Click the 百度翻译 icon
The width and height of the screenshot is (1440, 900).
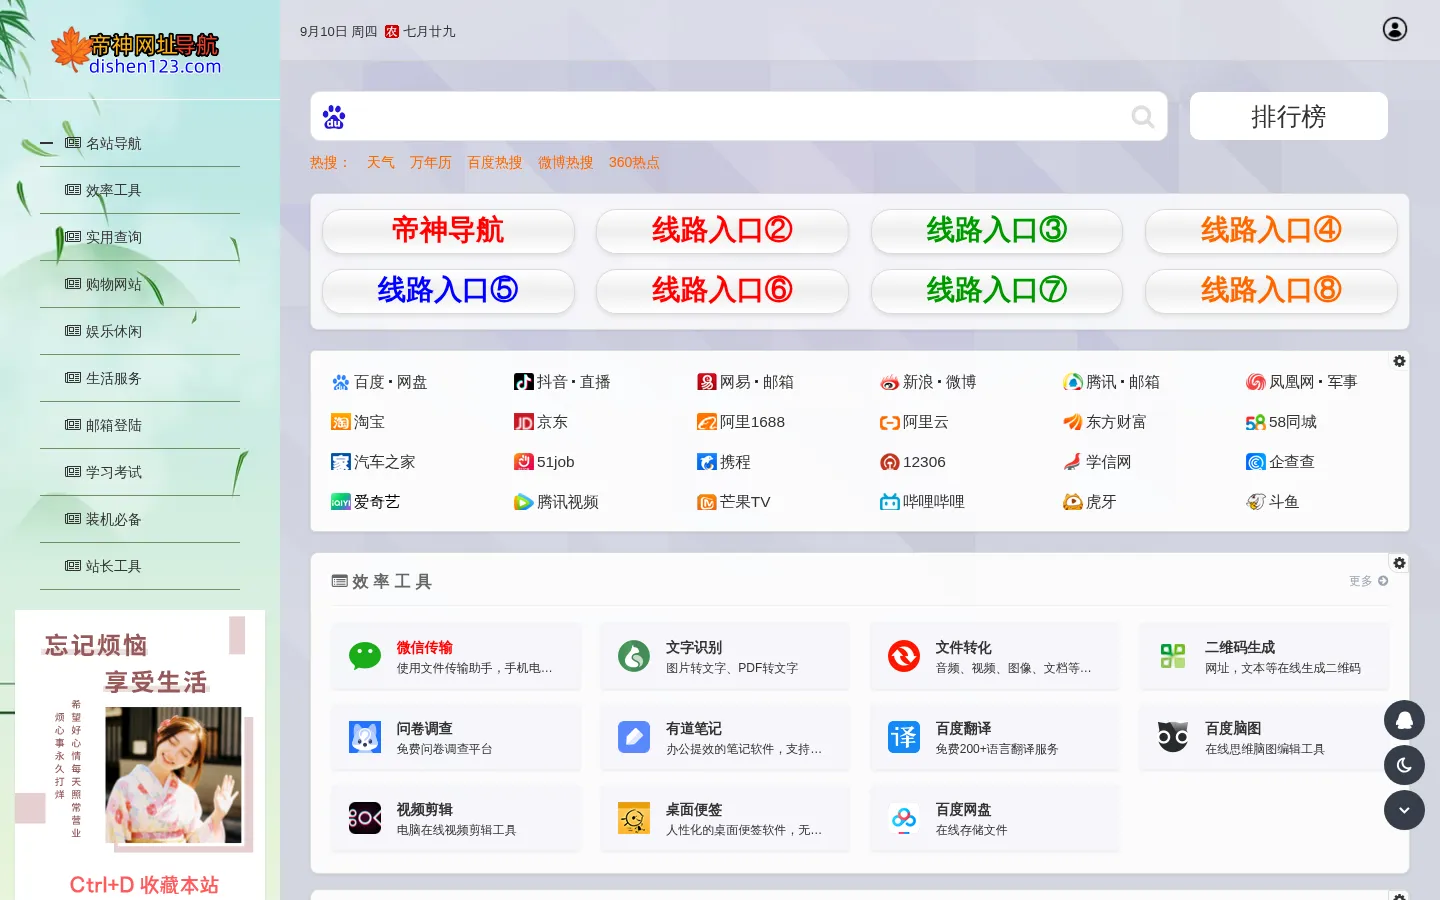pos(904,737)
